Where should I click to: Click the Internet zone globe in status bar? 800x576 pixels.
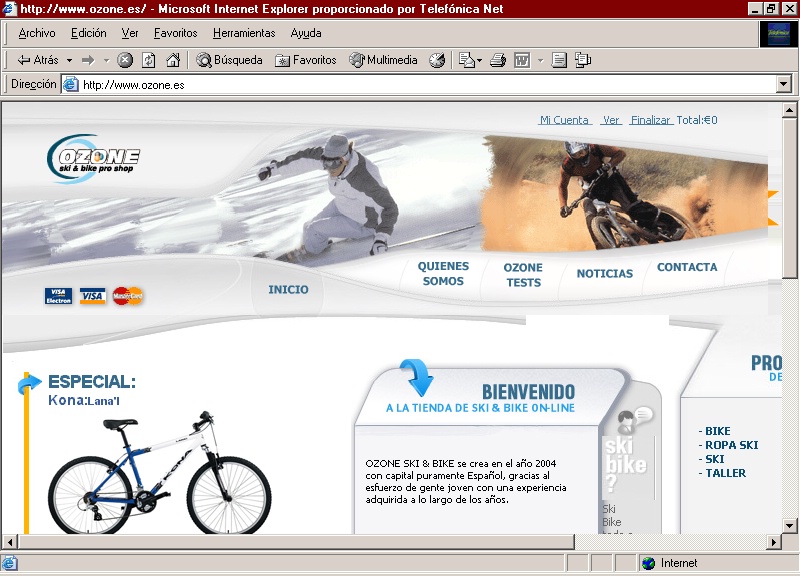[648, 563]
